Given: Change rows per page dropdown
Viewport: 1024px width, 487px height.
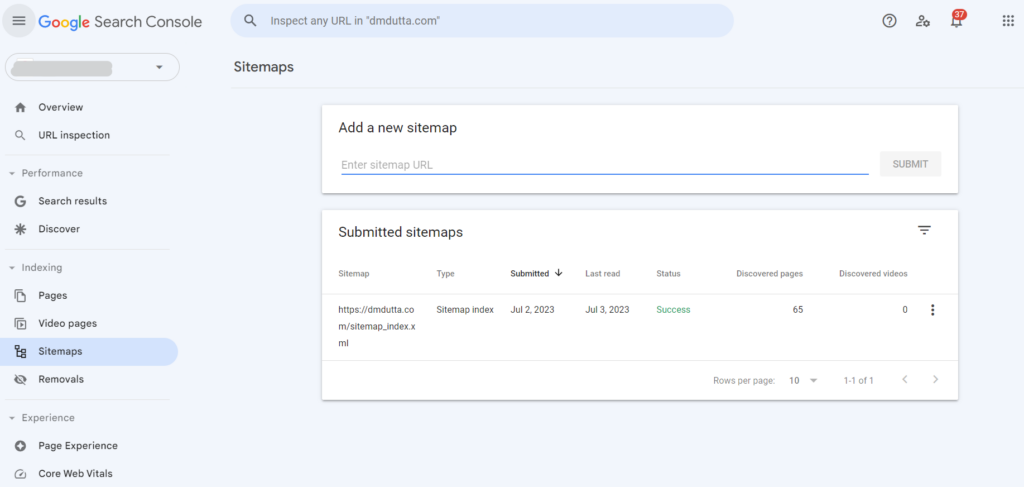Looking at the screenshot, I should click(803, 380).
